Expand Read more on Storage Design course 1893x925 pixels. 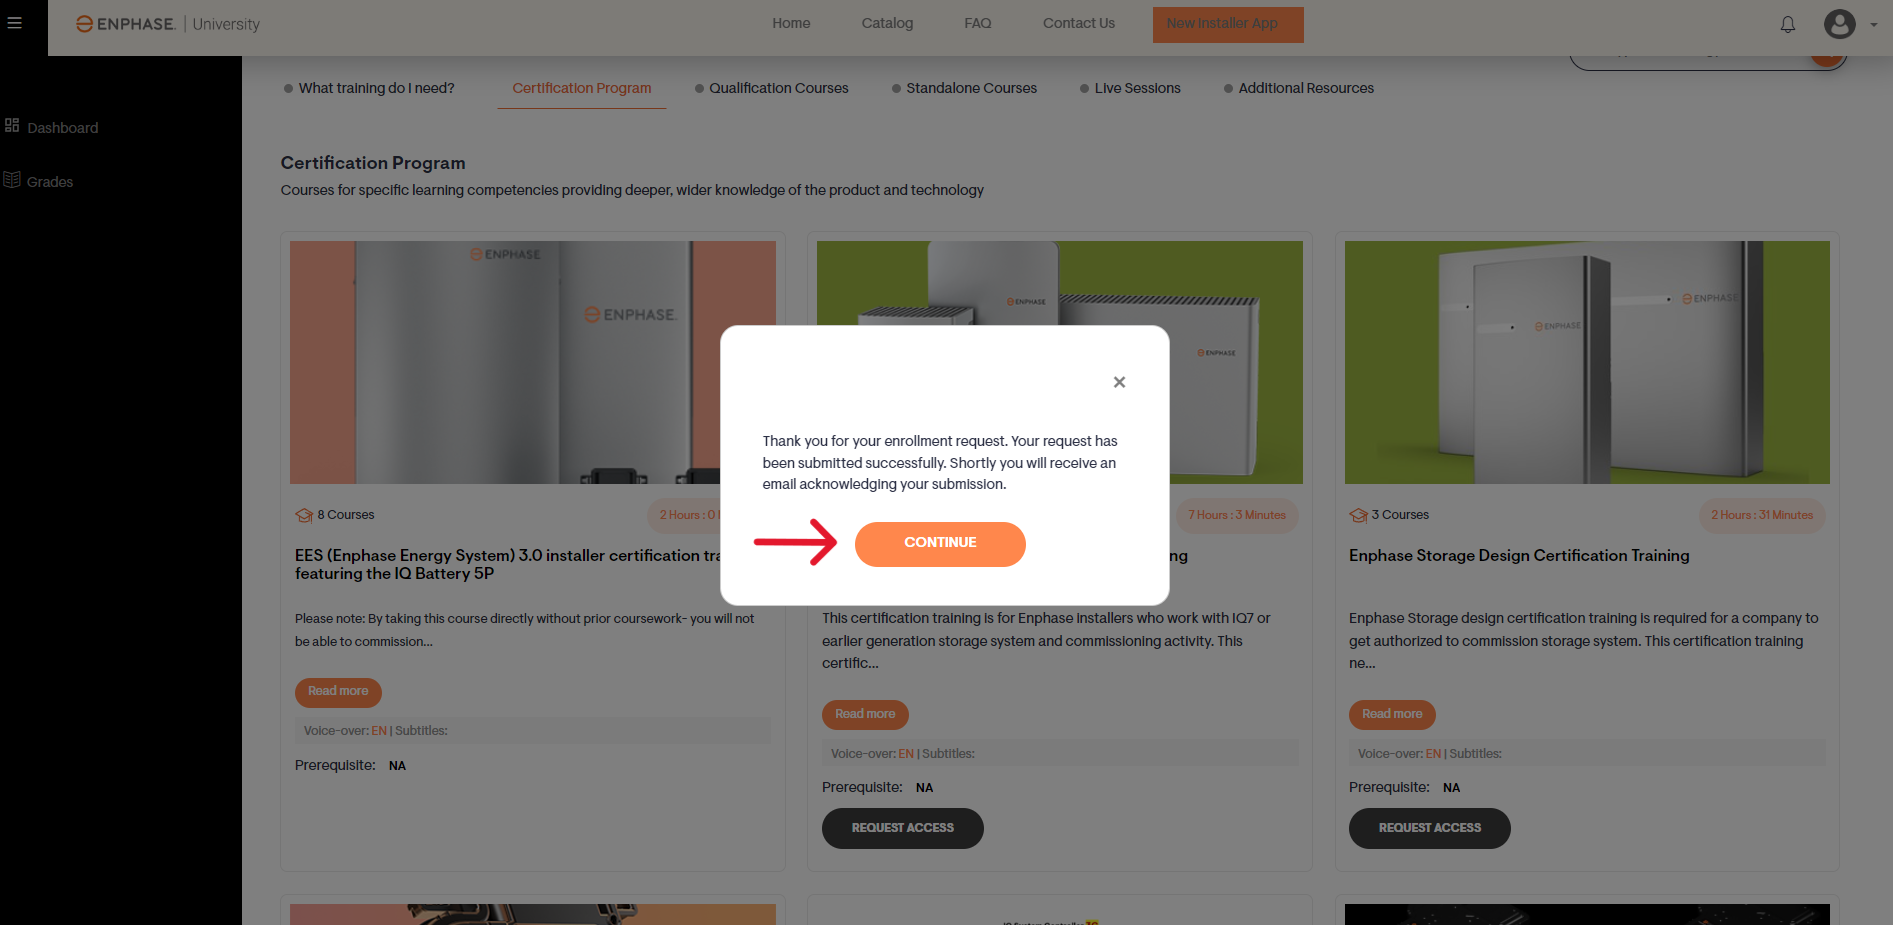pos(1392,715)
